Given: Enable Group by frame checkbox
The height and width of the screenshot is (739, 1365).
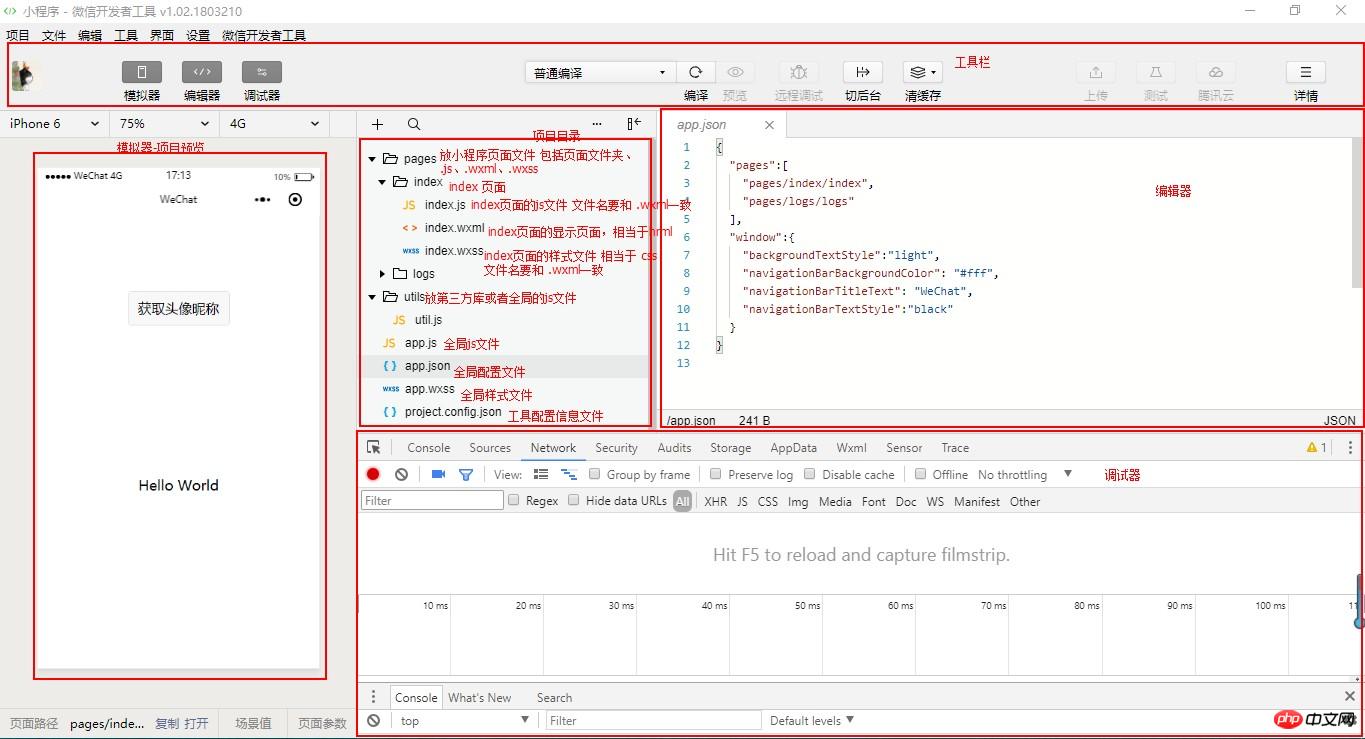Looking at the screenshot, I should [595, 474].
